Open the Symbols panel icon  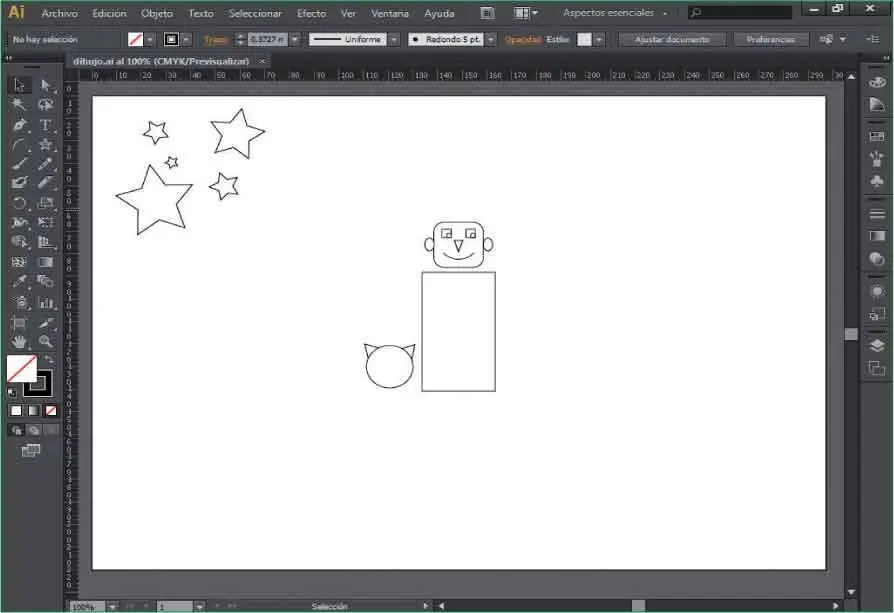click(876, 181)
